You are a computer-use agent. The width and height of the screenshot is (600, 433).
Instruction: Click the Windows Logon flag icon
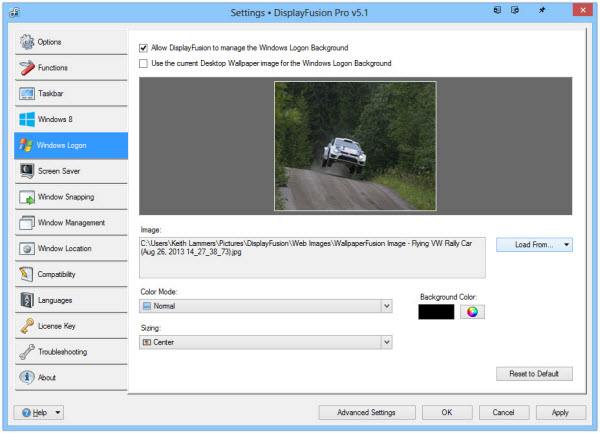click(26, 145)
